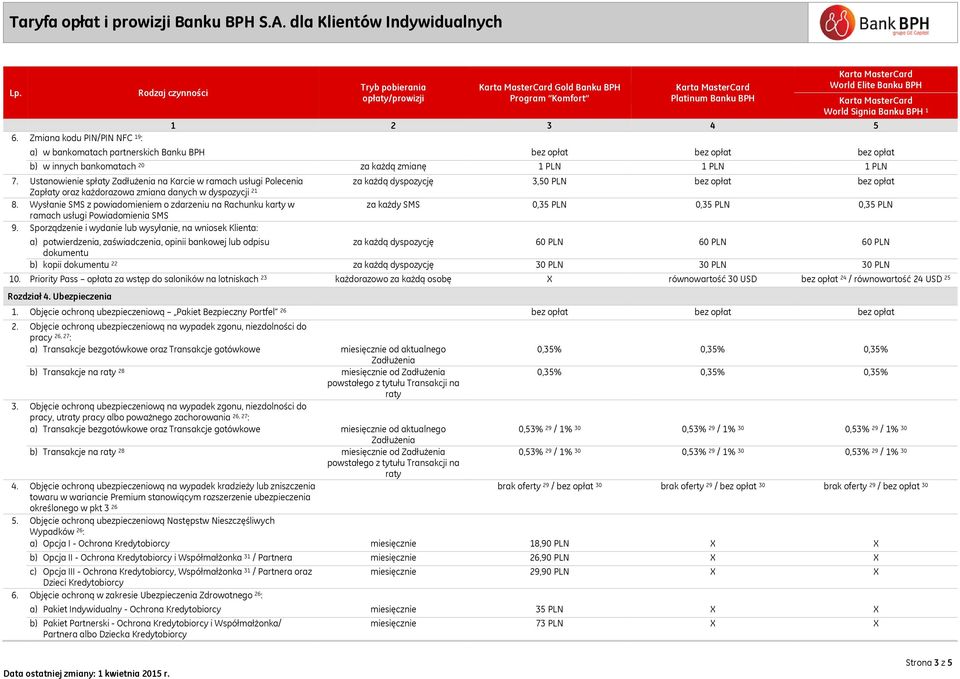Click the '29,90 PLN' value

[549, 572]
